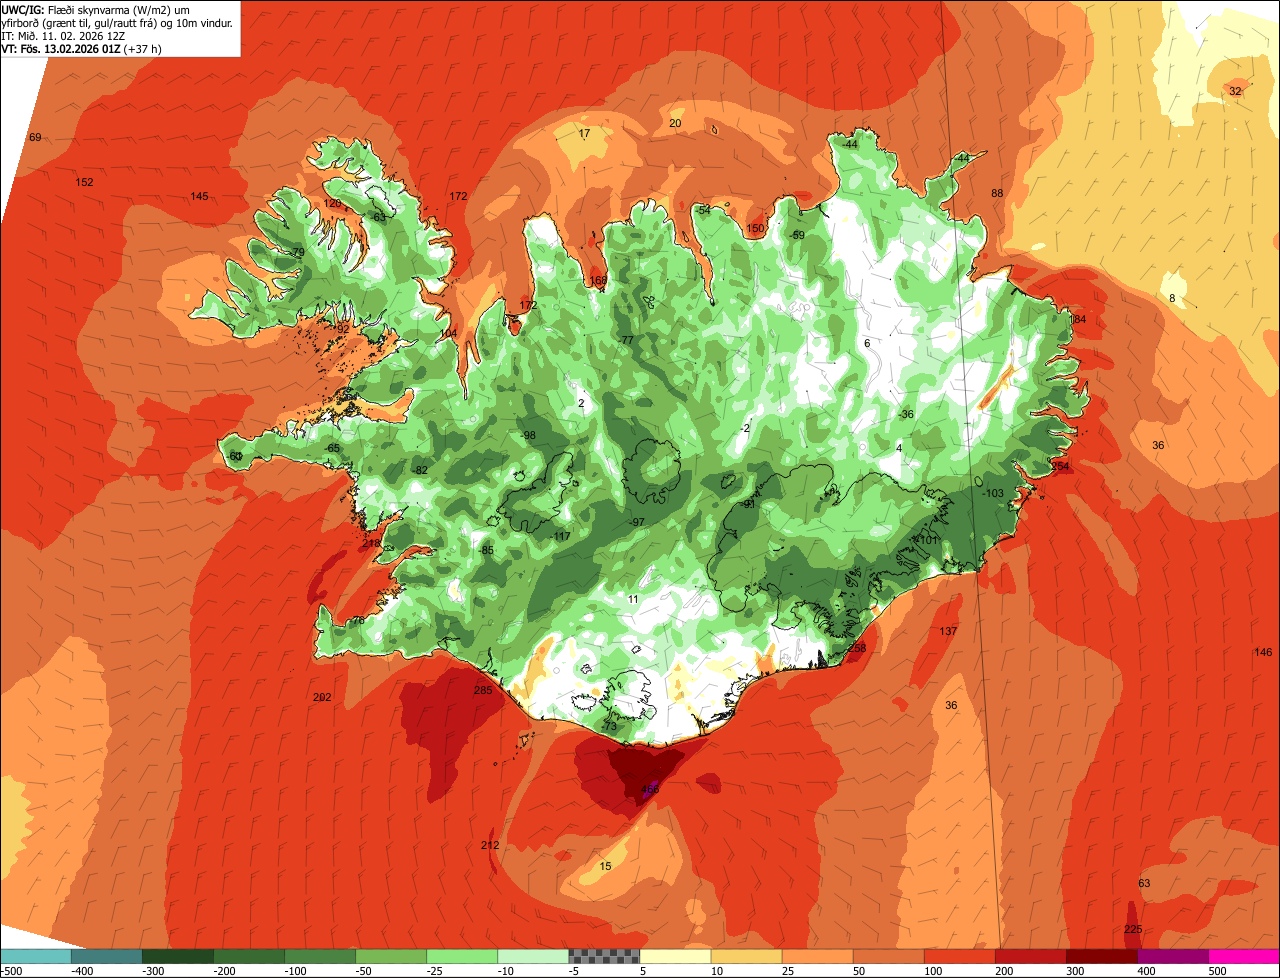Click the pale yellow swatch between 5 and 10
Viewport: 1280px width, 978px height.
(675, 956)
